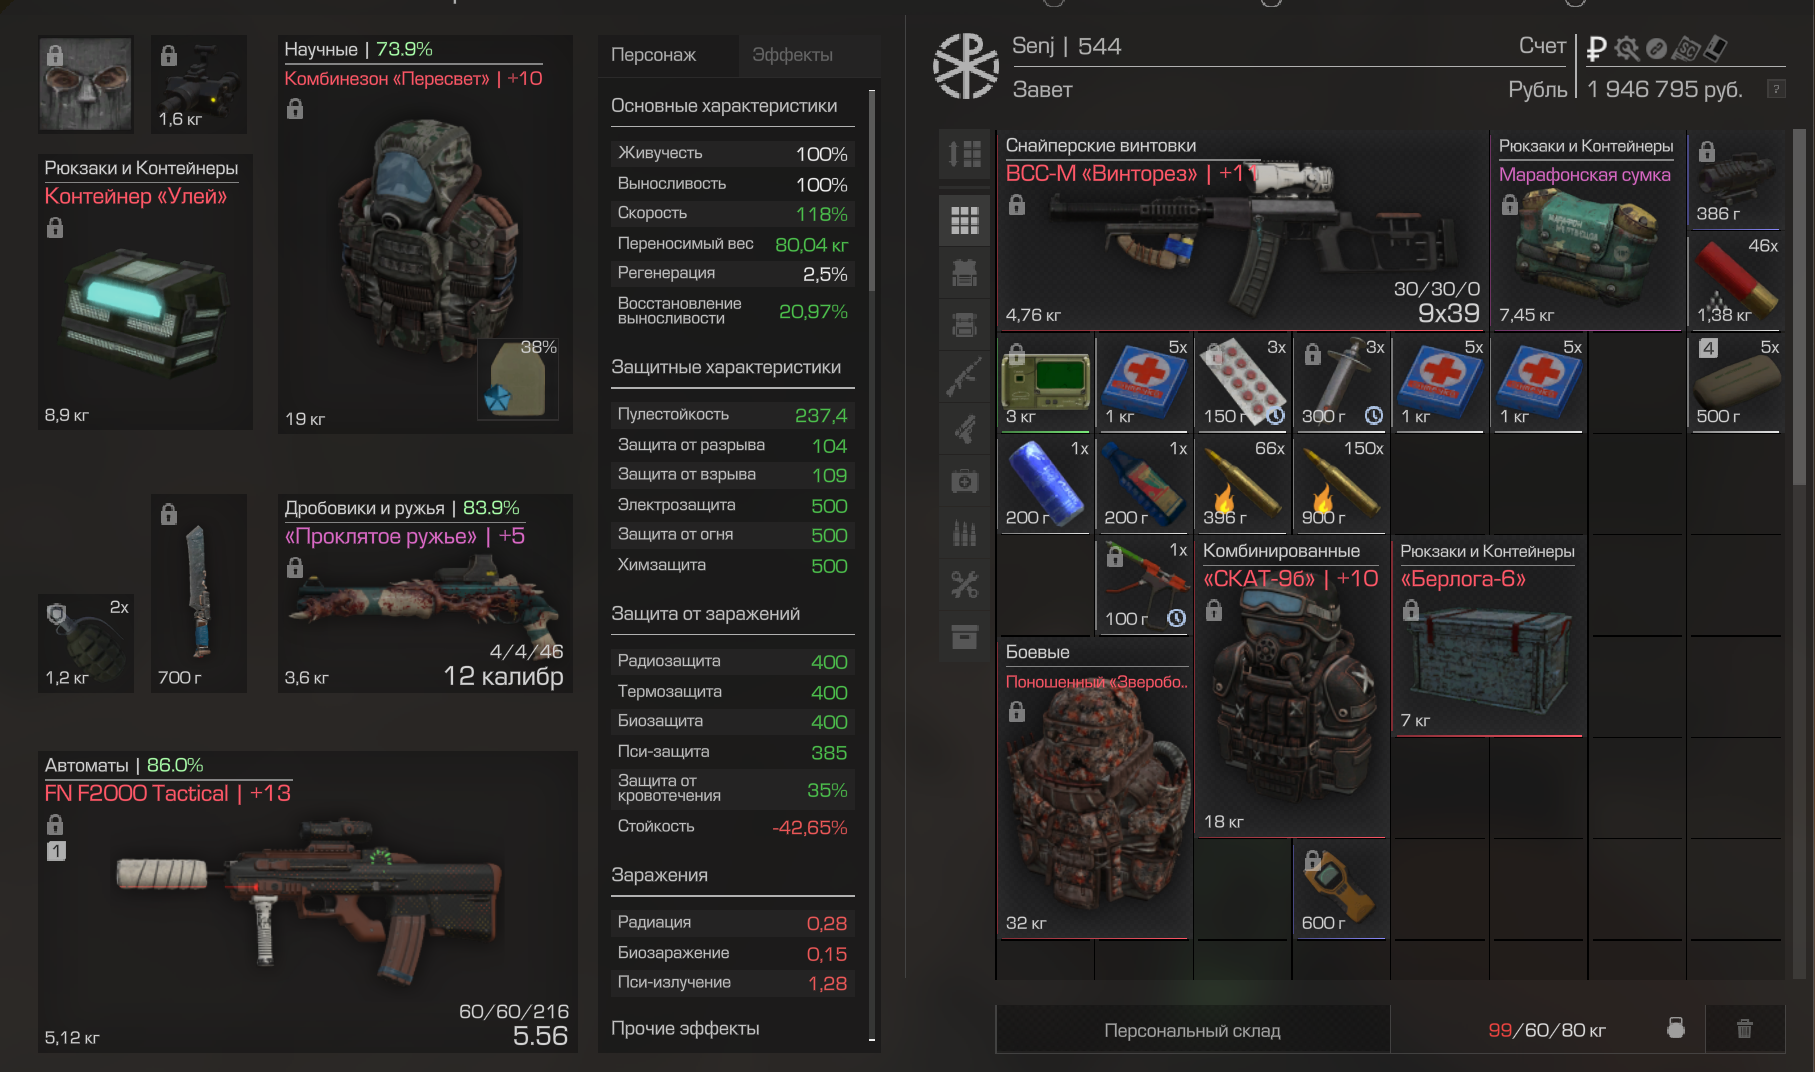Viewport: 1815px width, 1072px height.
Task: Show all items grid filter
Action: (x=964, y=221)
